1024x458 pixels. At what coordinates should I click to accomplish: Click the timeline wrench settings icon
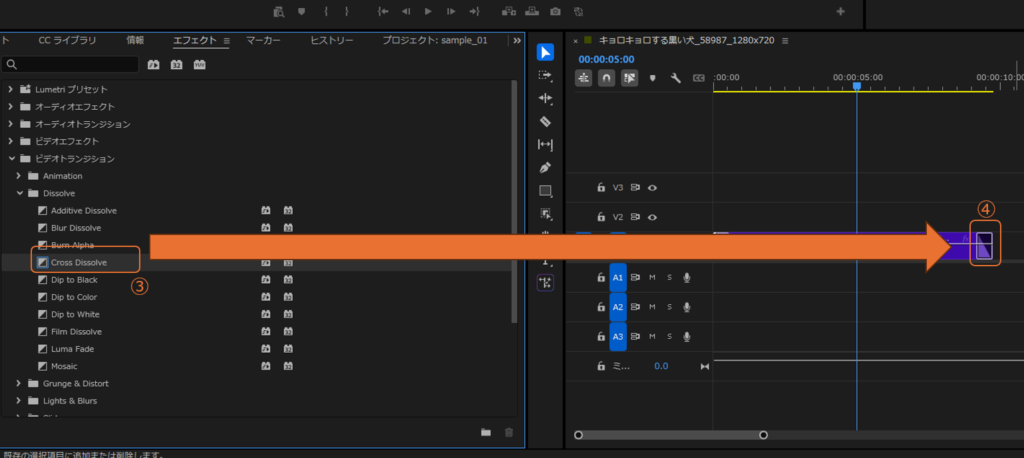(x=676, y=78)
